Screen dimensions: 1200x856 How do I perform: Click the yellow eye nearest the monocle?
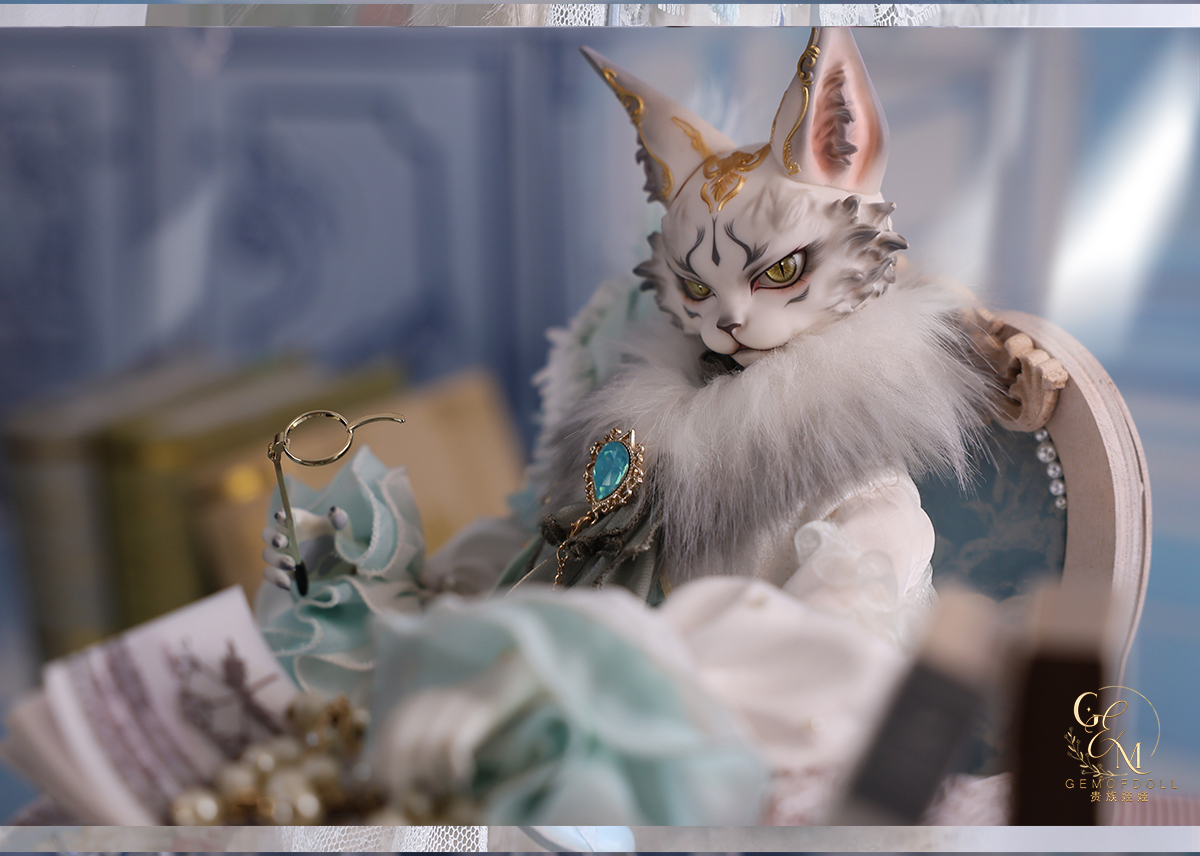pos(697,289)
